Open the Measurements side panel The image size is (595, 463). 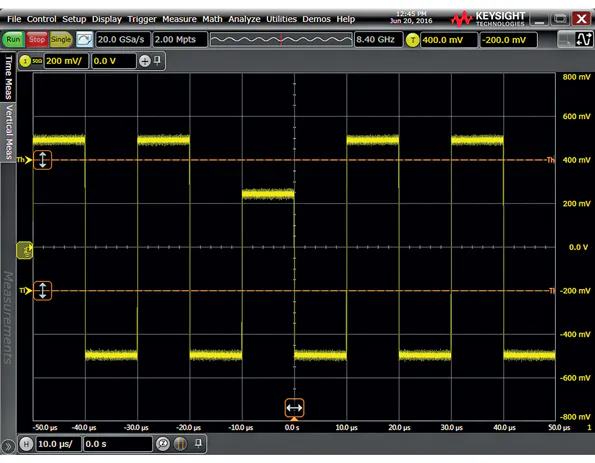point(8,317)
